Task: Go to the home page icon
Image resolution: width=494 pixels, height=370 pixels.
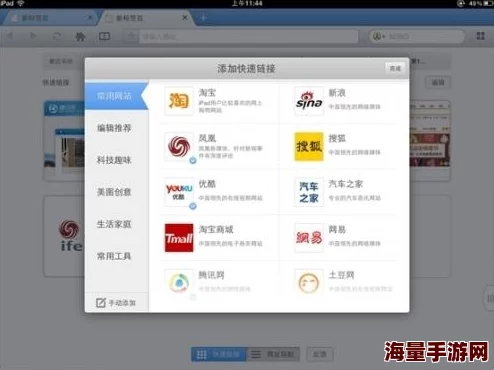Action: pyautogui.click(x=80, y=36)
